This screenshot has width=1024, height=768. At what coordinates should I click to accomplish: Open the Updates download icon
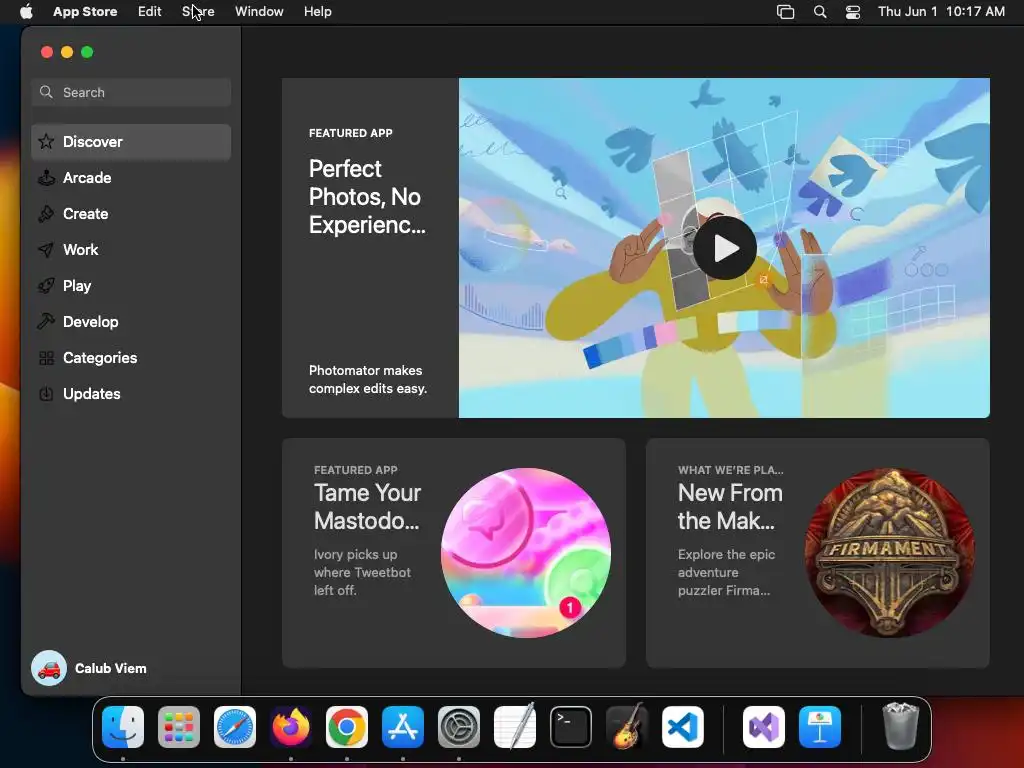[x=46, y=394]
